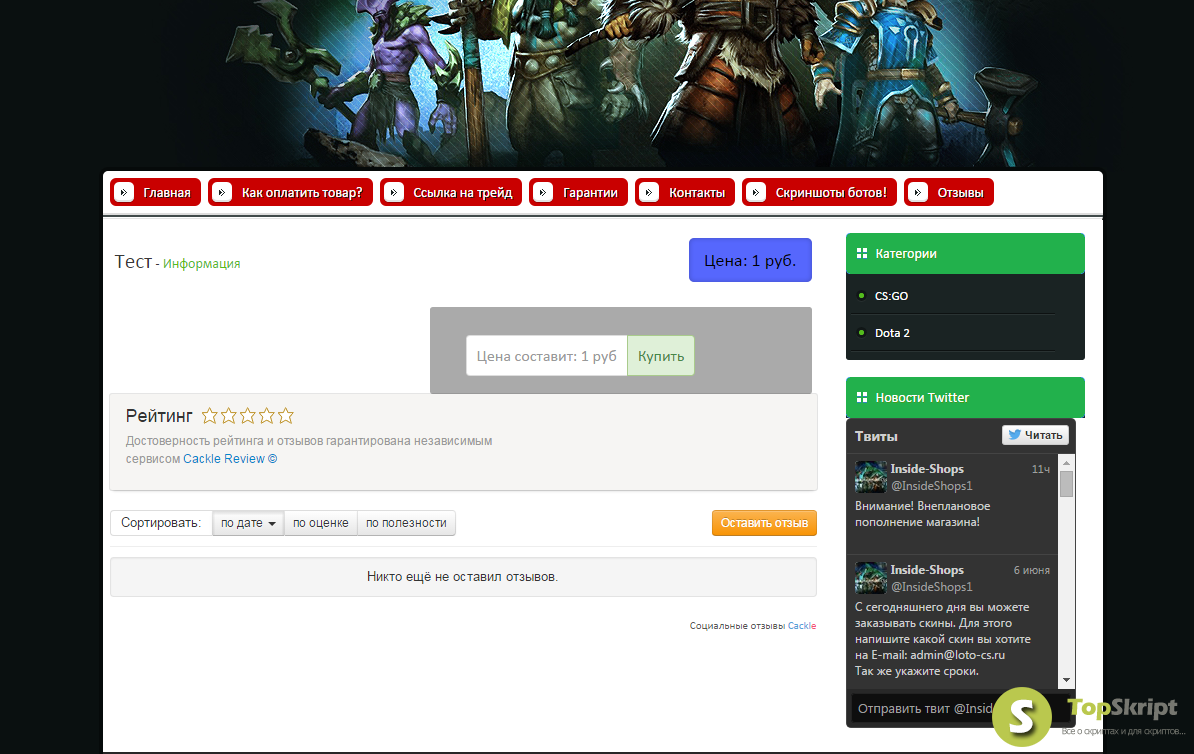
Task: Rate with the fourth star
Action: pyautogui.click(x=267, y=416)
